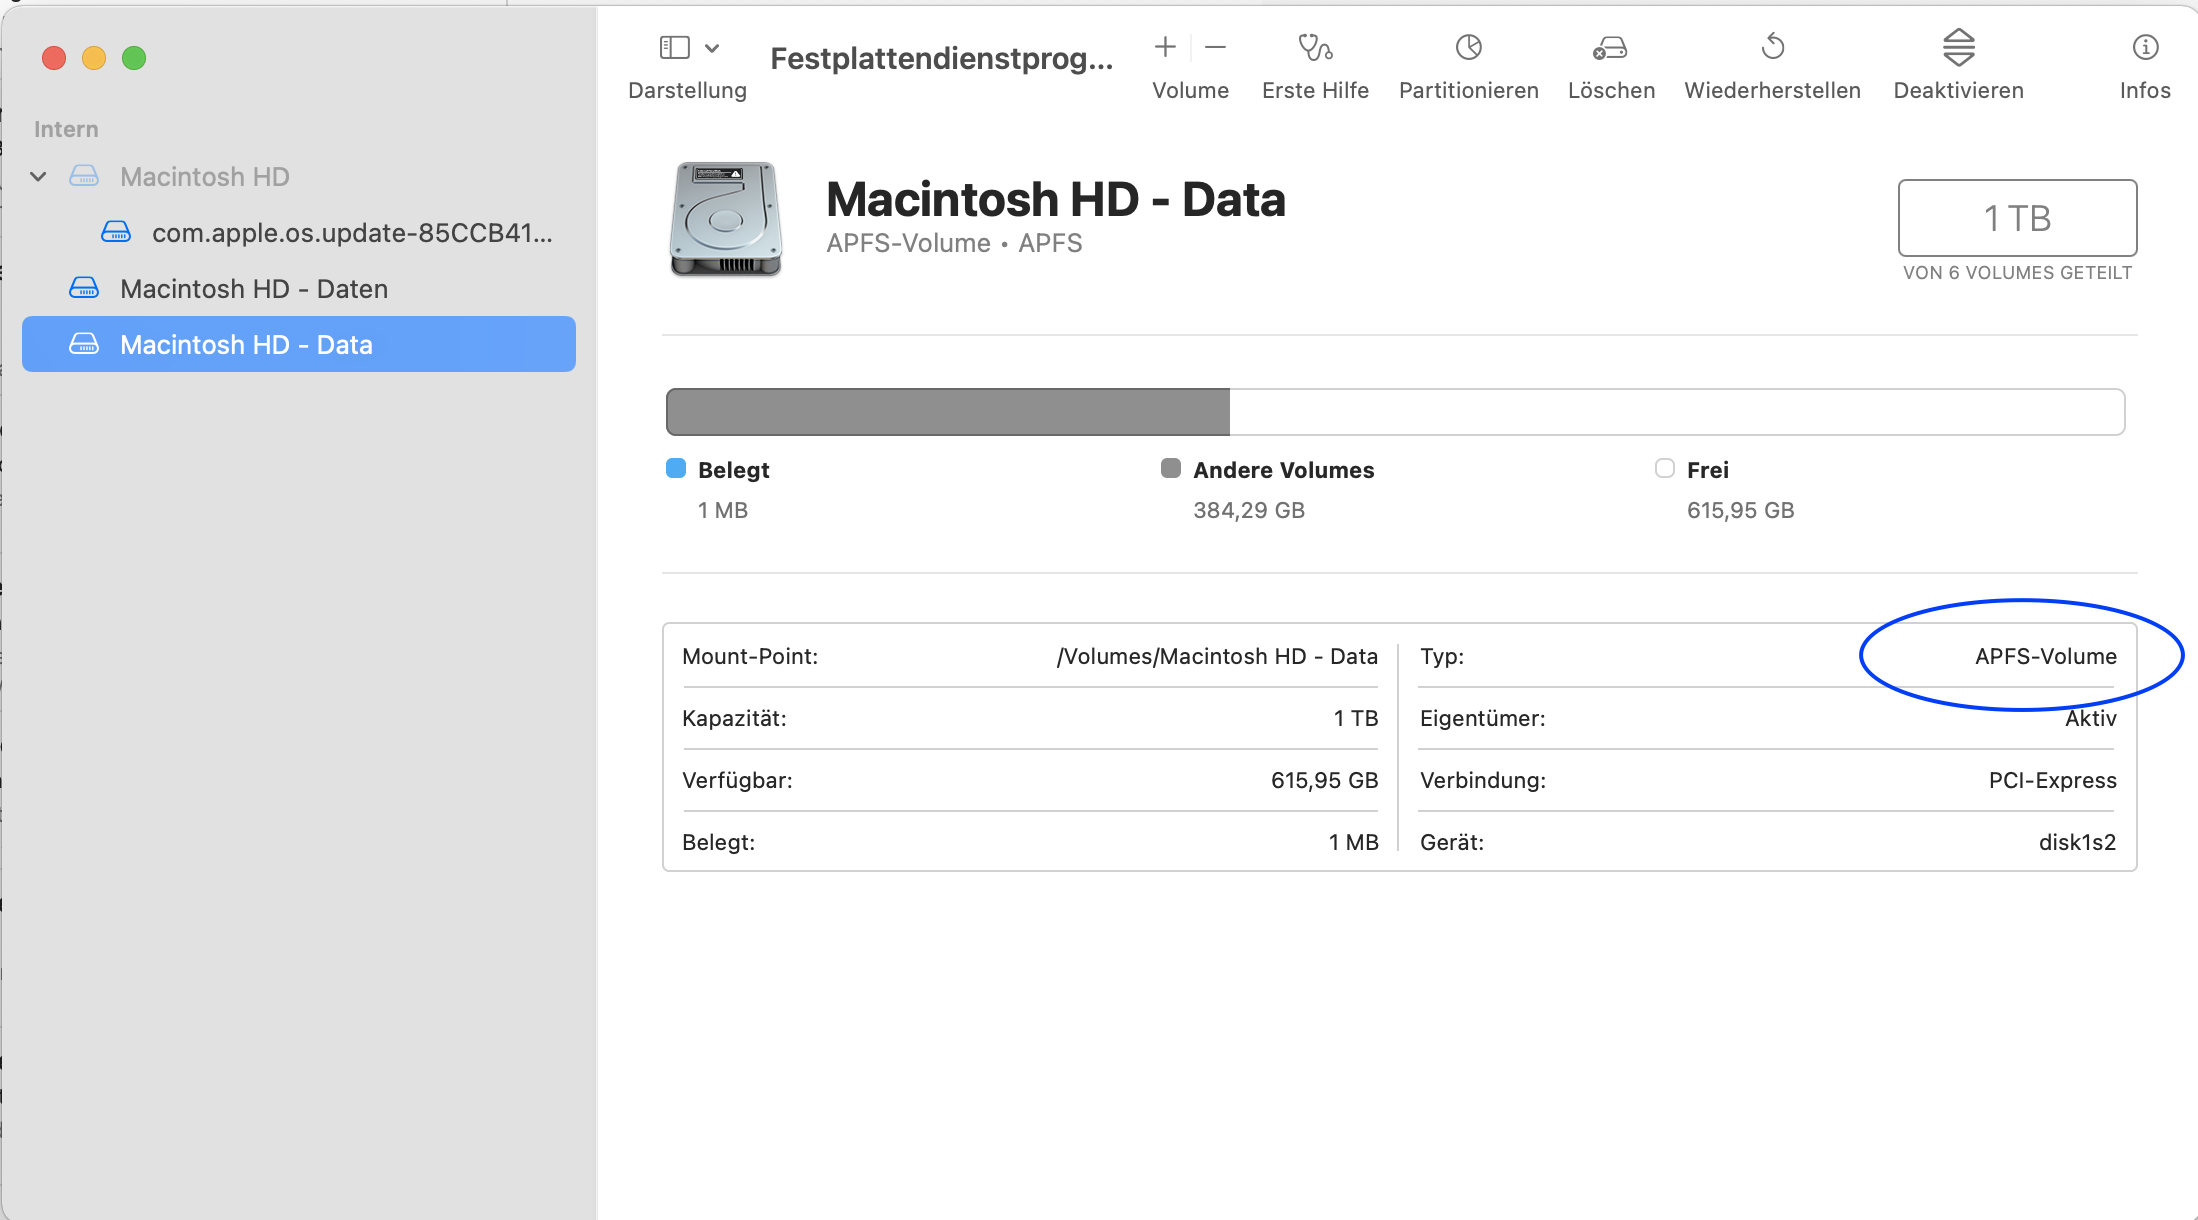
Task: Select the grayed Macintosh HD entry
Action: (x=204, y=177)
